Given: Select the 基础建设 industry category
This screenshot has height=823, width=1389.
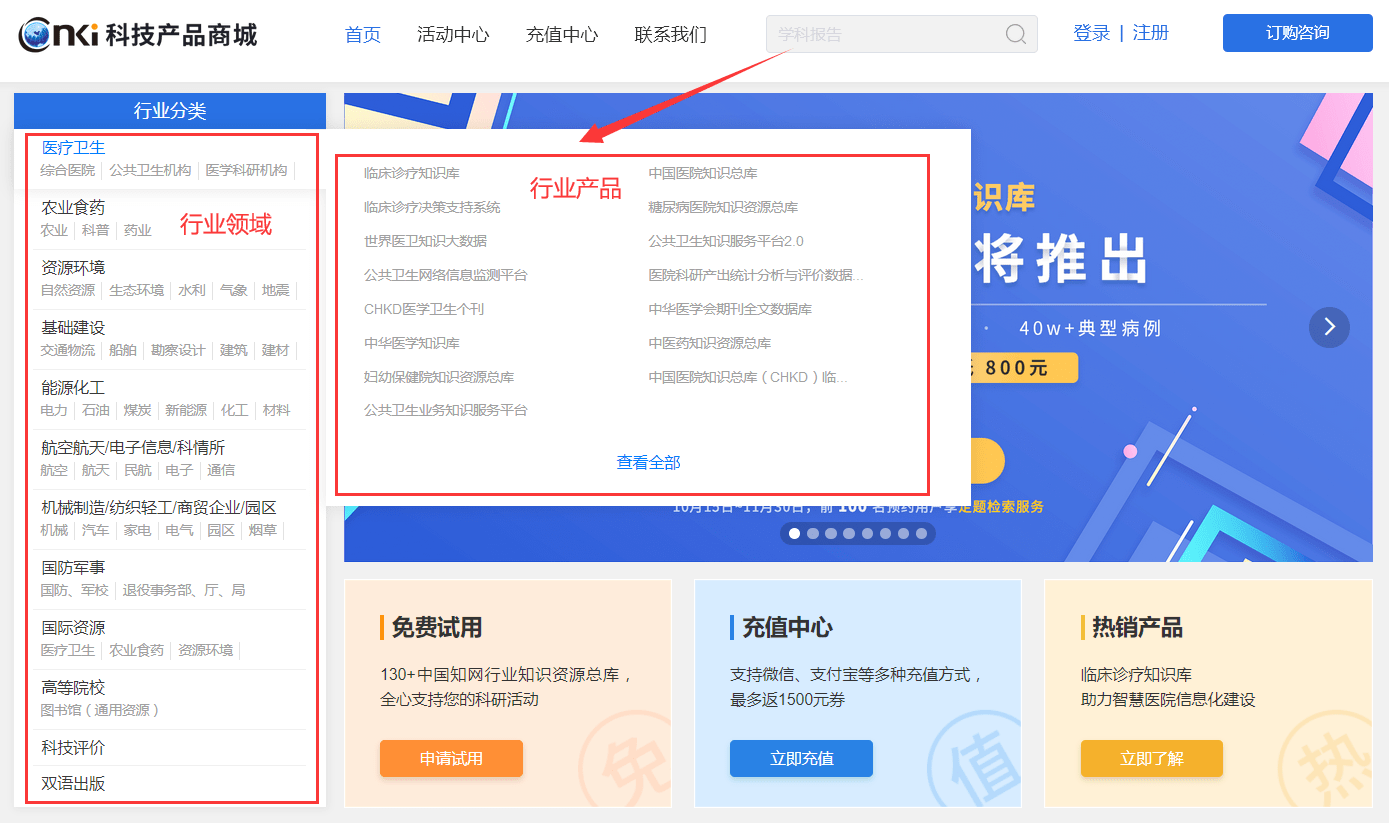Looking at the screenshot, I should click(73, 328).
